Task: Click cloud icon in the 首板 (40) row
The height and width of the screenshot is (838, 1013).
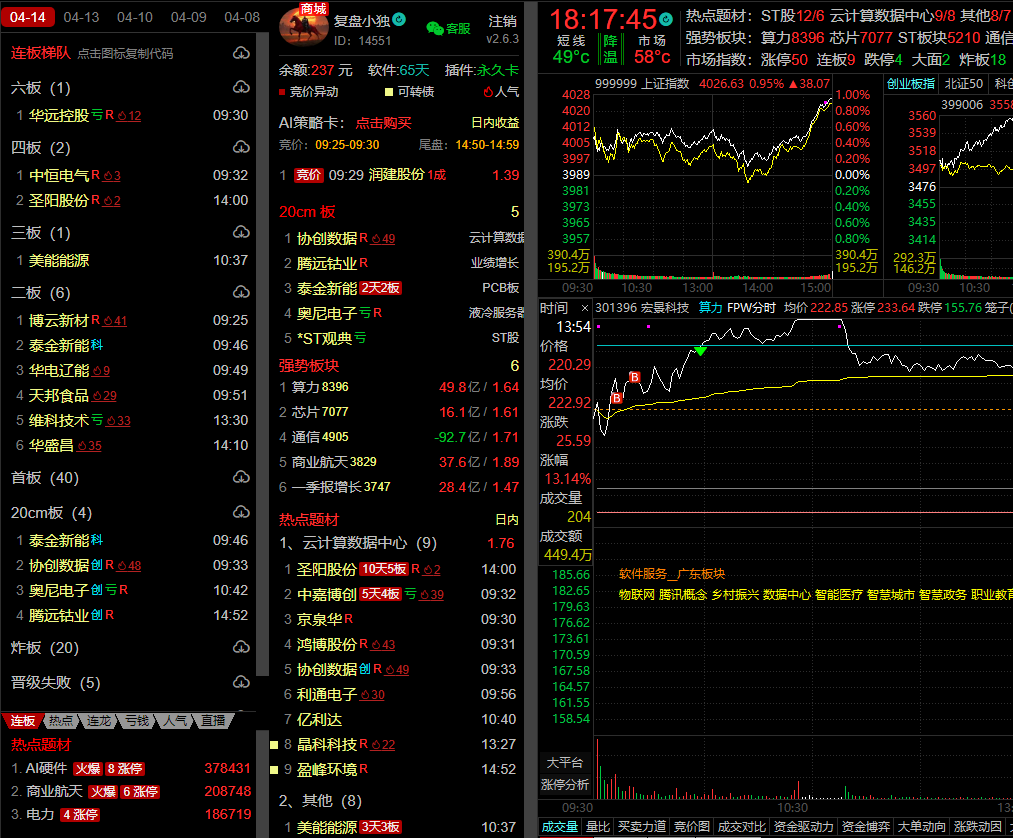Action: coord(241,478)
